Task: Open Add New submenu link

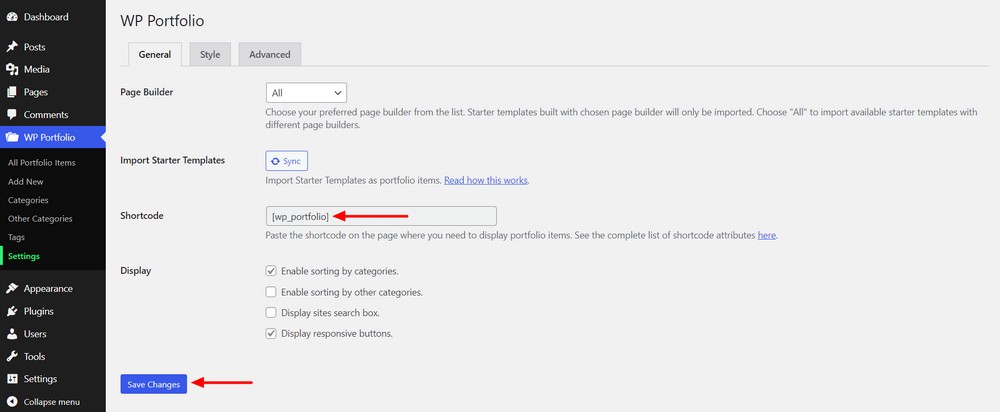Action: (x=26, y=182)
